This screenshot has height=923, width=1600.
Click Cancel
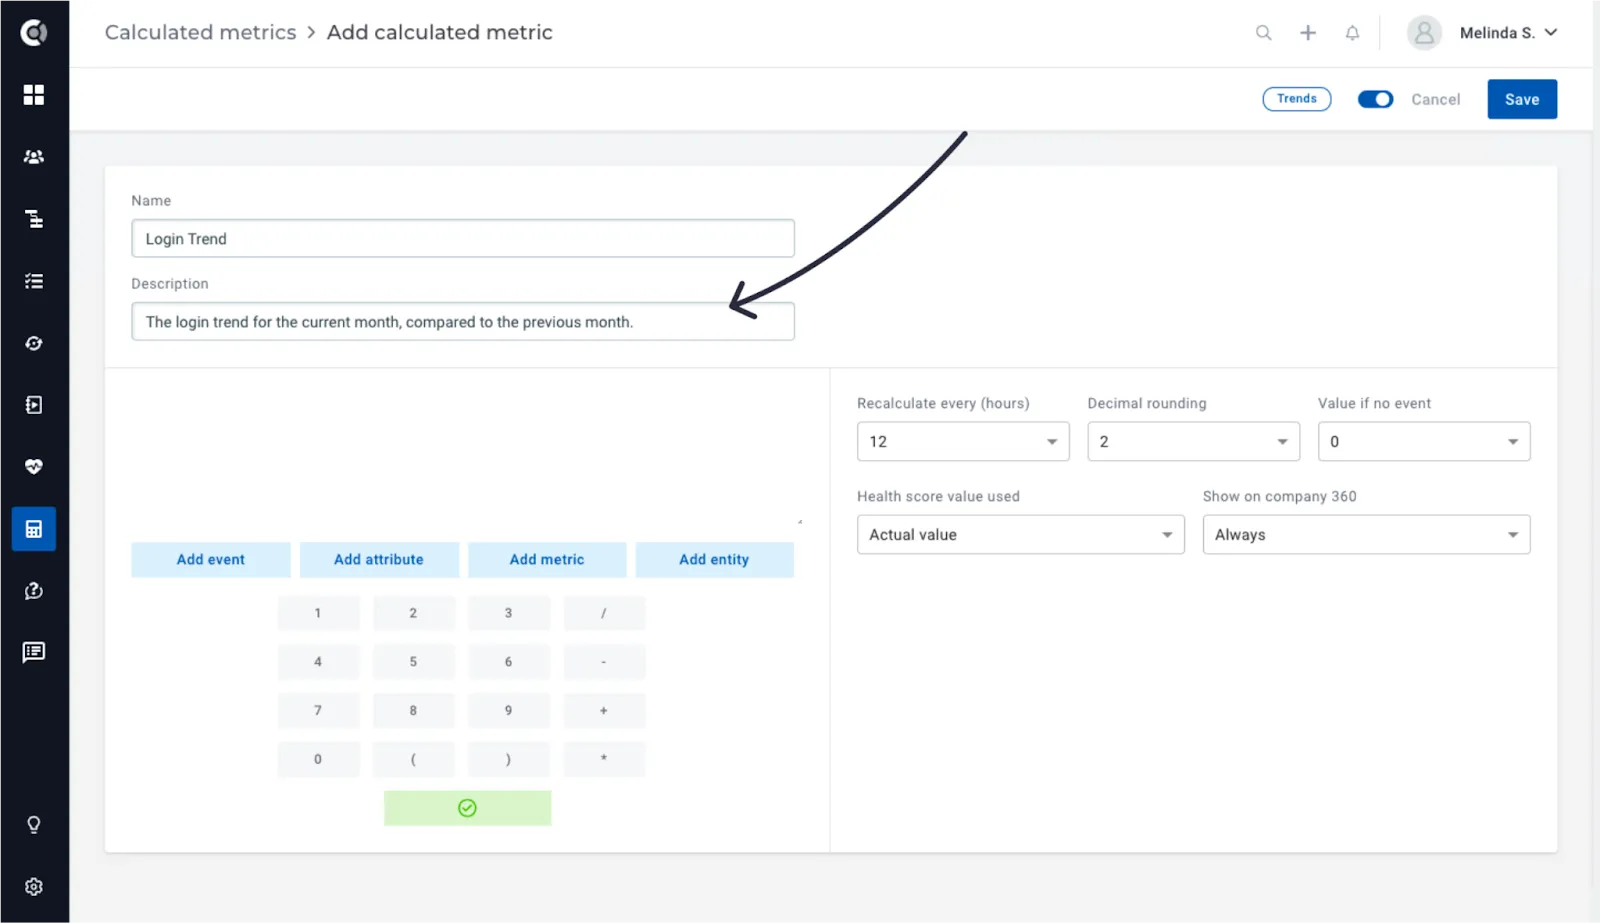(1435, 99)
